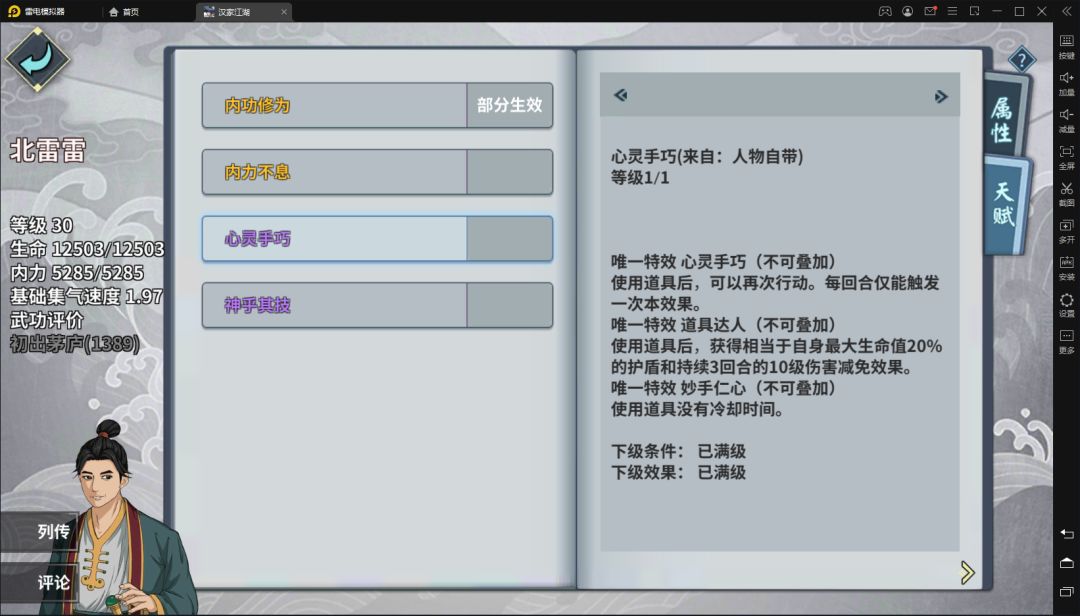
Task: Switch to the 天赋 bookmark tab
Action: pos(1006,203)
